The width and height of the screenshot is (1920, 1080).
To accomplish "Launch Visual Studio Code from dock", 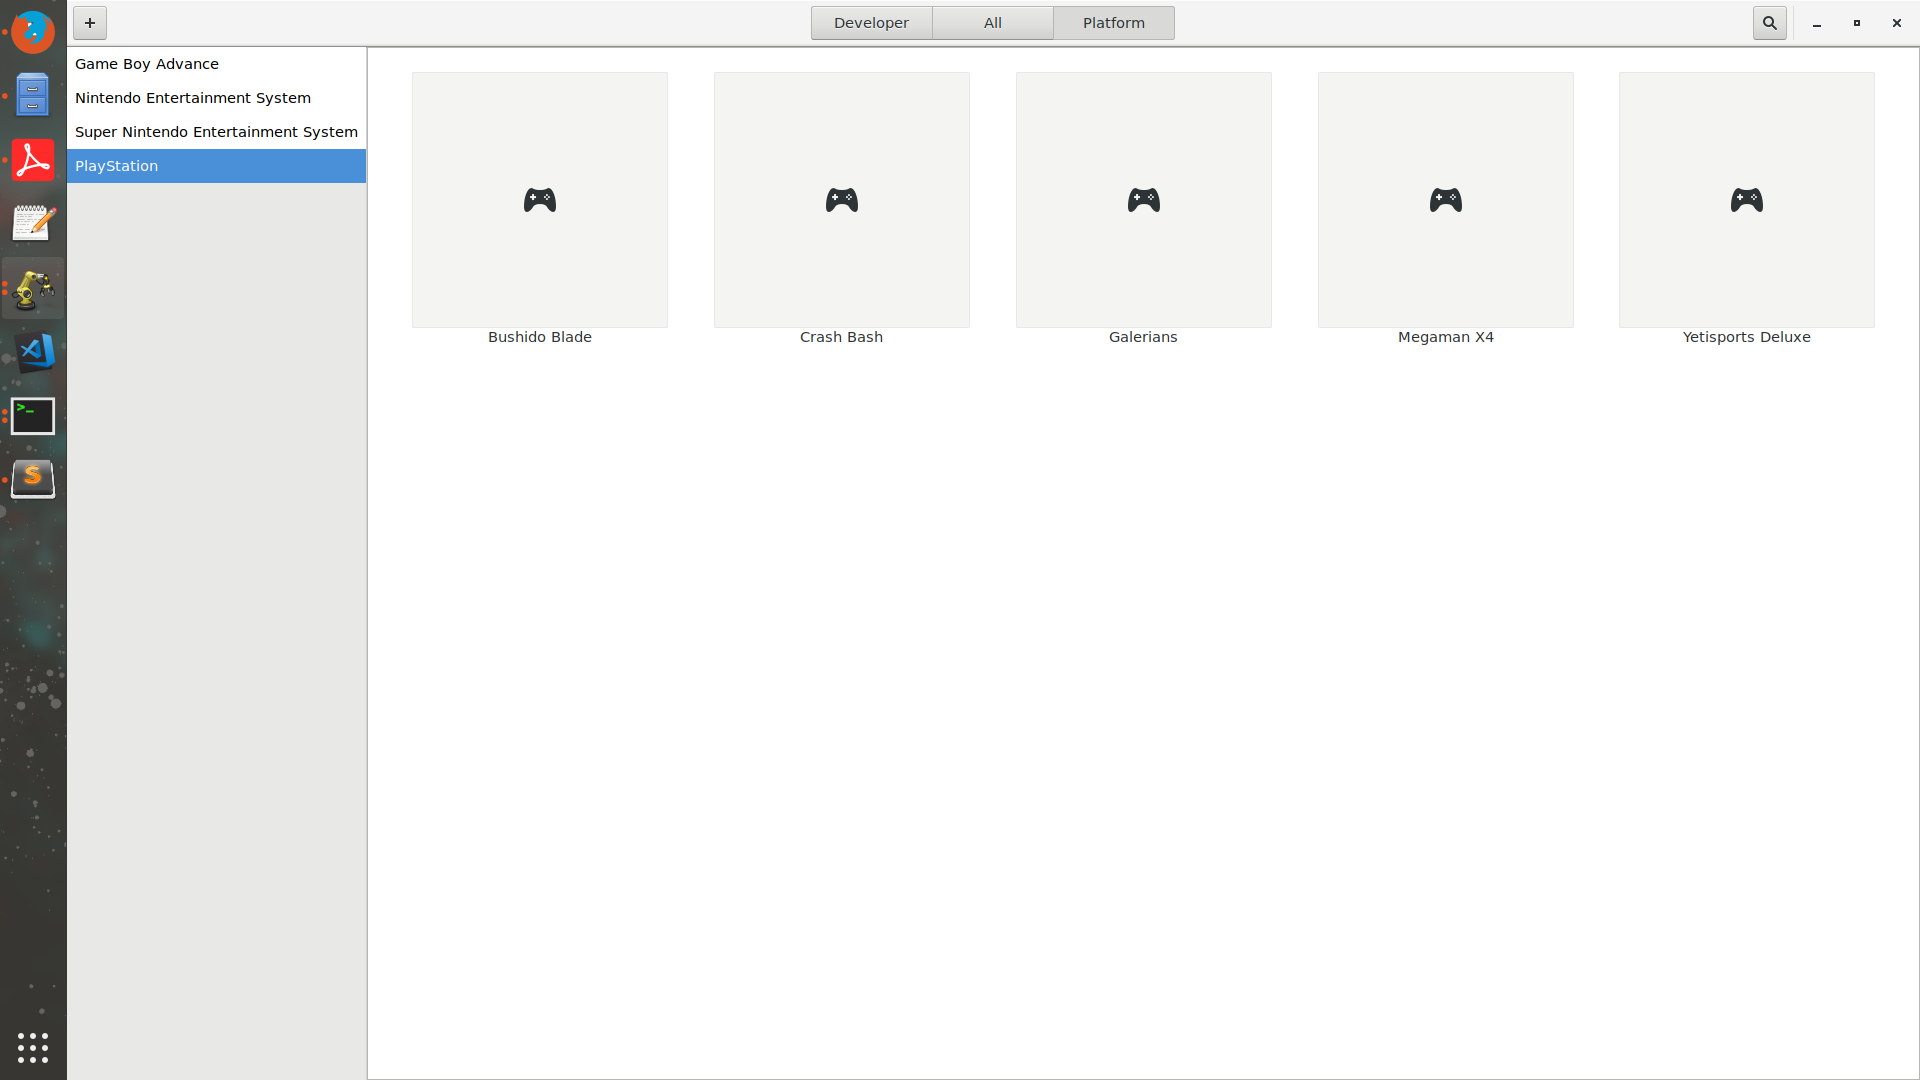I will (x=36, y=352).
